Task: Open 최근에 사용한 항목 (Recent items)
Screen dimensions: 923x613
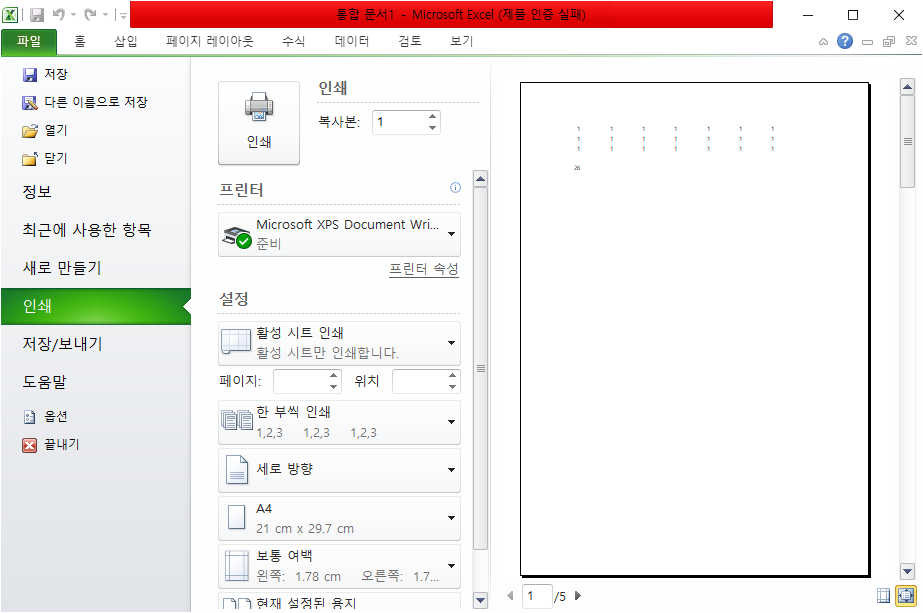Action: [x=87, y=230]
